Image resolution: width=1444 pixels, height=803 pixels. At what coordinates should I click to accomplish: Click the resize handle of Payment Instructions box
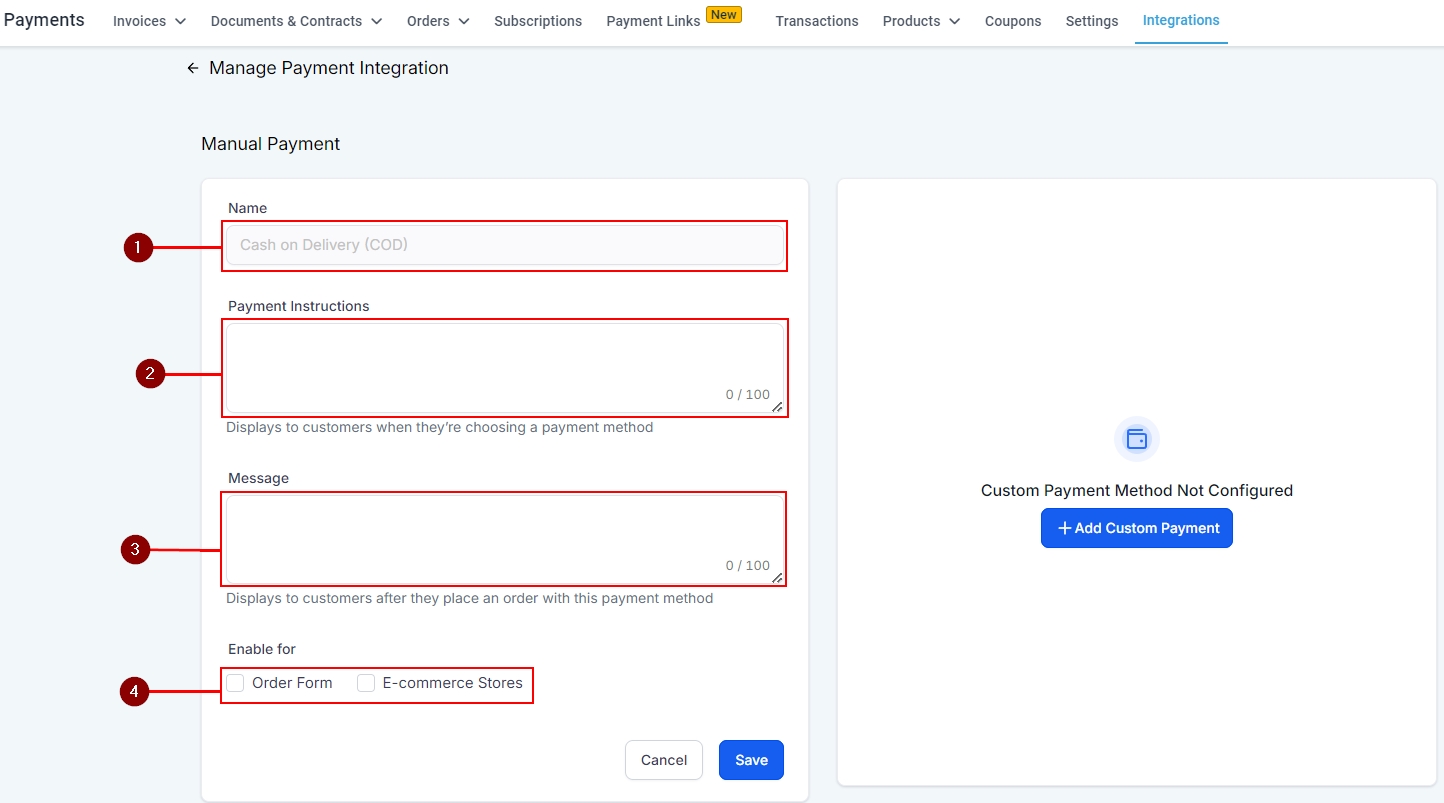(777, 407)
